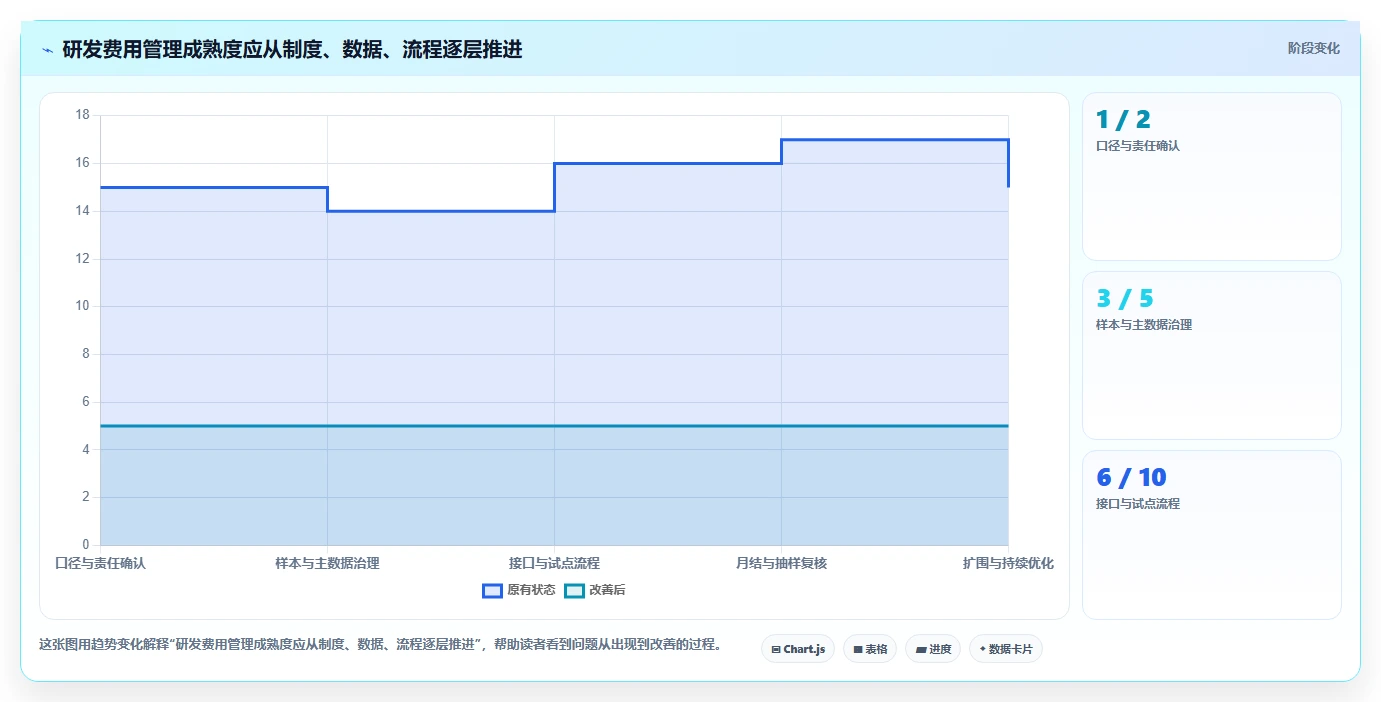Click the lightning icon beside the title
1381x702 pixels.
click(47, 50)
